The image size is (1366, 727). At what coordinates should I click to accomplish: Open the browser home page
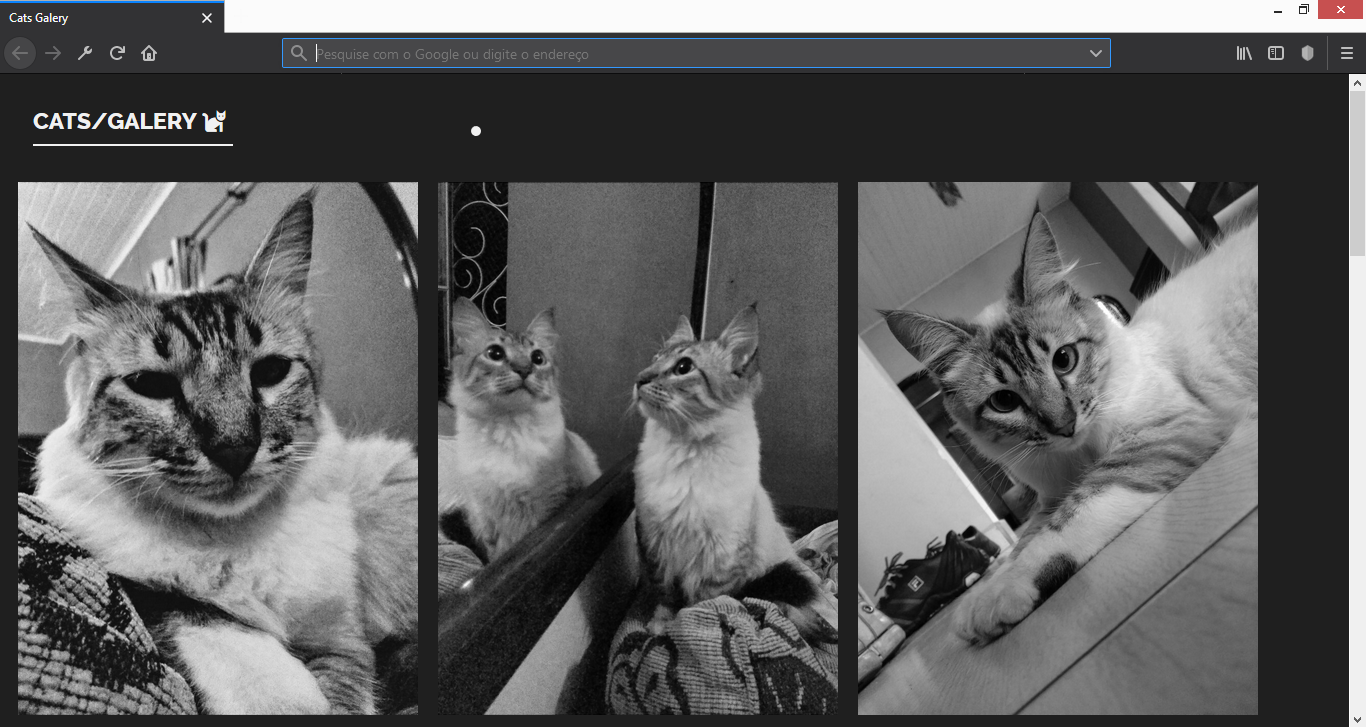tap(149, 53)
